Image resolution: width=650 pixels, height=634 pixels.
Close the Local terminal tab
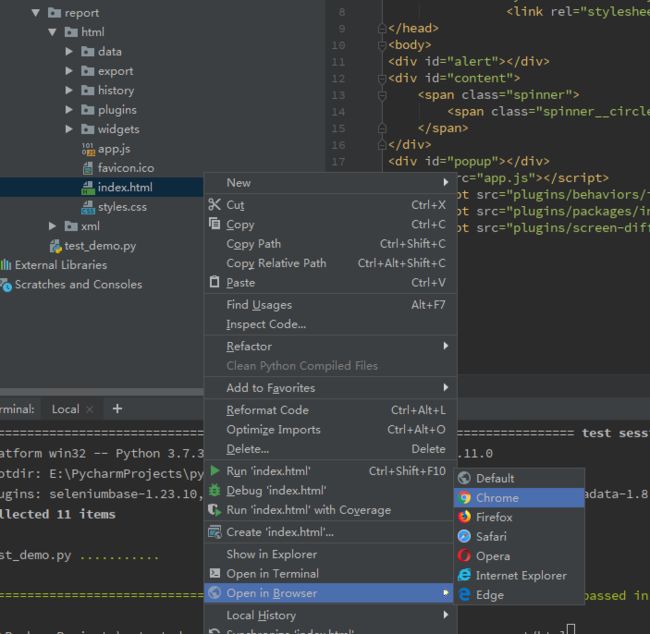[x=90, y=410]
